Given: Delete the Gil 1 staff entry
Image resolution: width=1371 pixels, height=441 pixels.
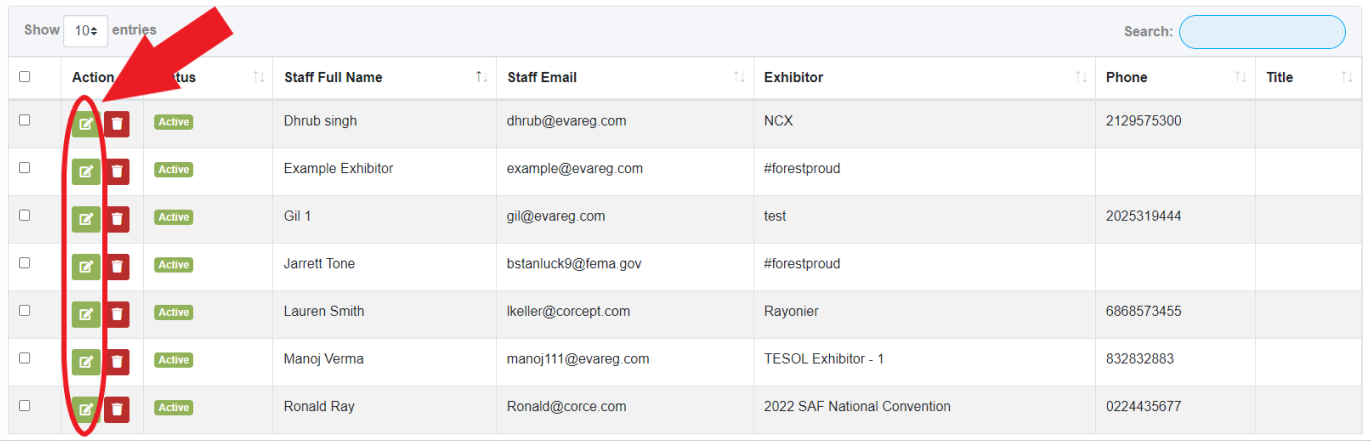Looking at the screenshot, I should pos(117,219).
